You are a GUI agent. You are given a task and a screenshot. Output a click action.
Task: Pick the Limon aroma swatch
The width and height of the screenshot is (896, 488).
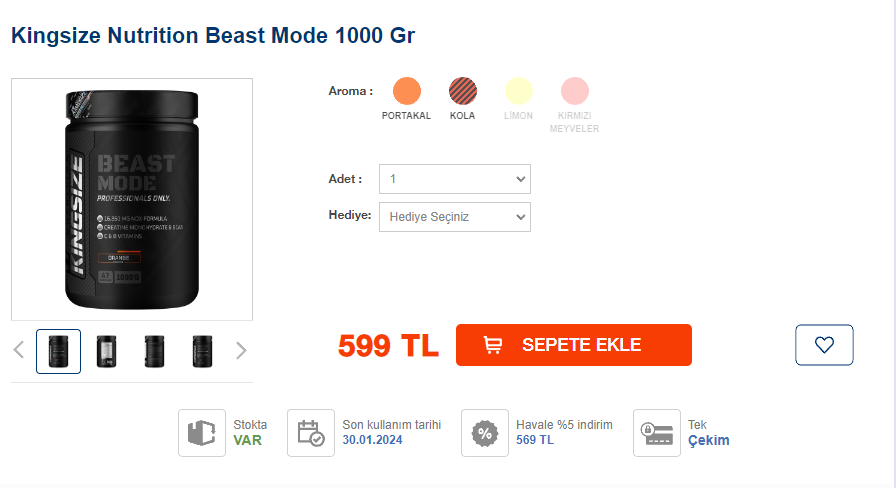click(518, 91)
